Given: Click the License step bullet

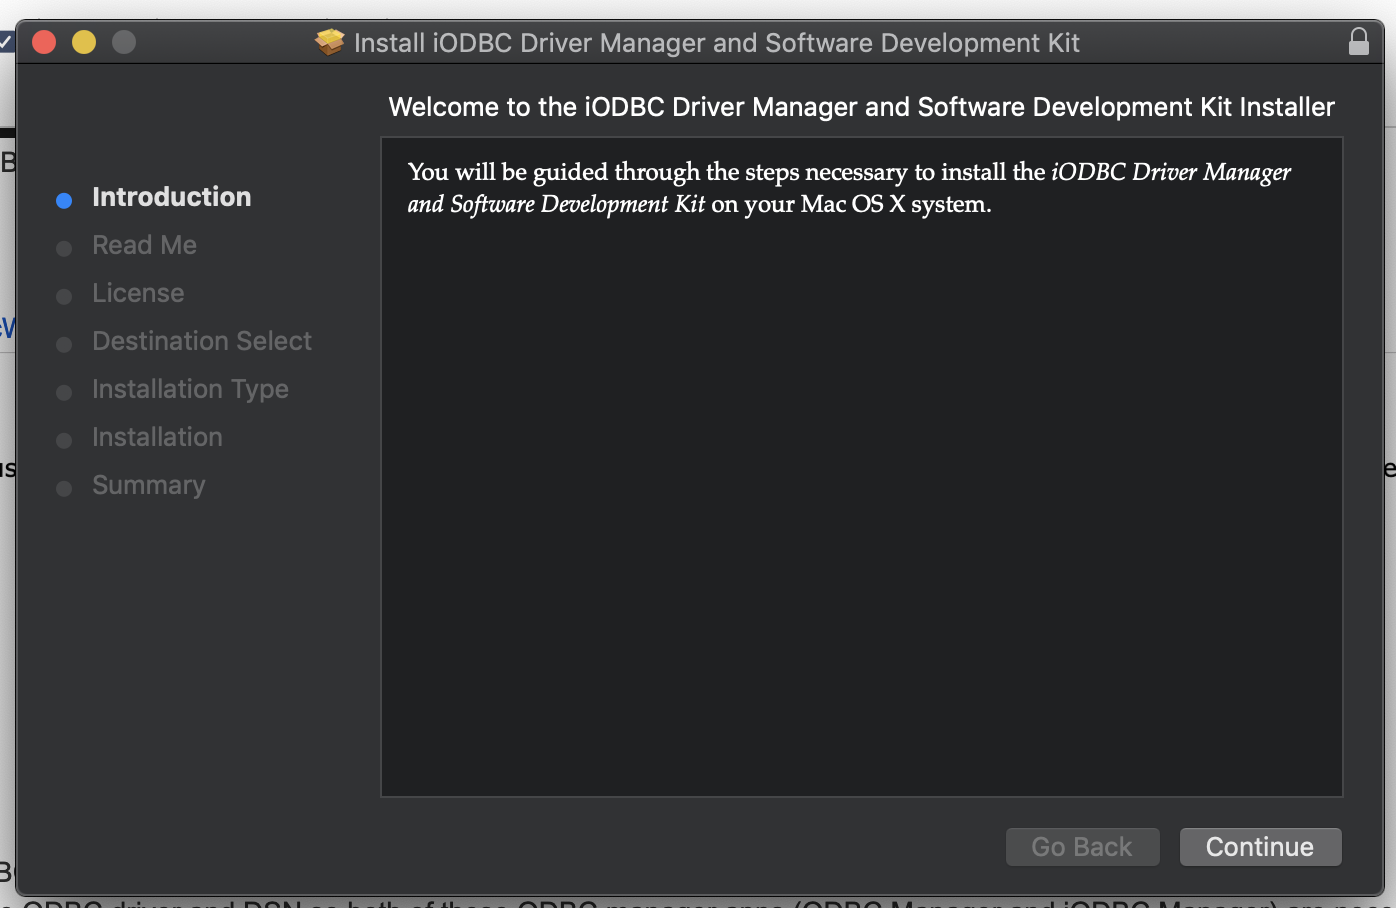Looking at the screenshot, I should point(64,297).
